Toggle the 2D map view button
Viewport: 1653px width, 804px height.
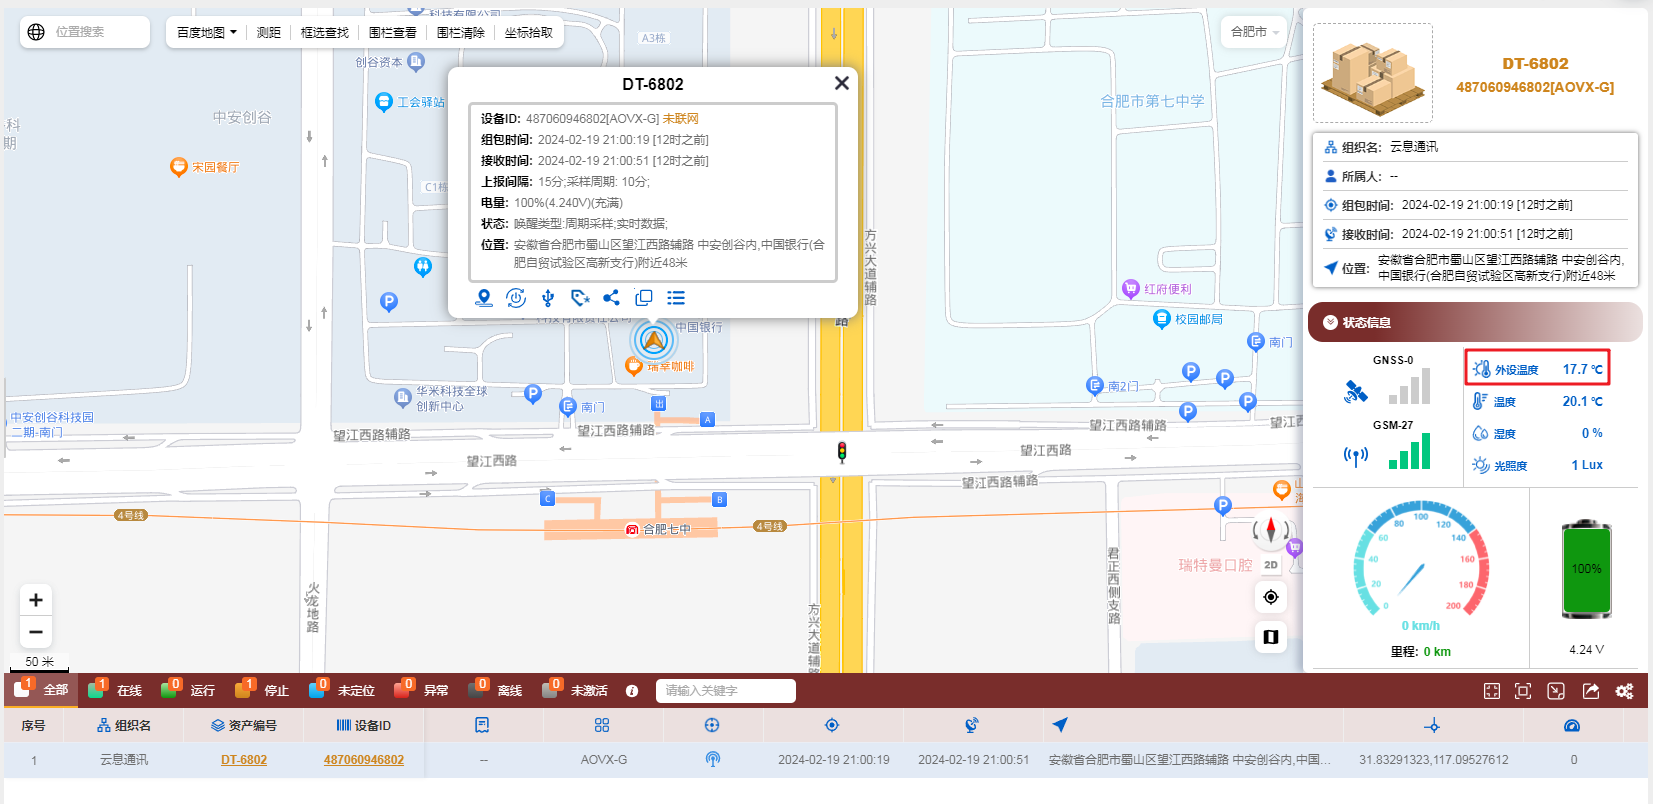coord(1271,565)
